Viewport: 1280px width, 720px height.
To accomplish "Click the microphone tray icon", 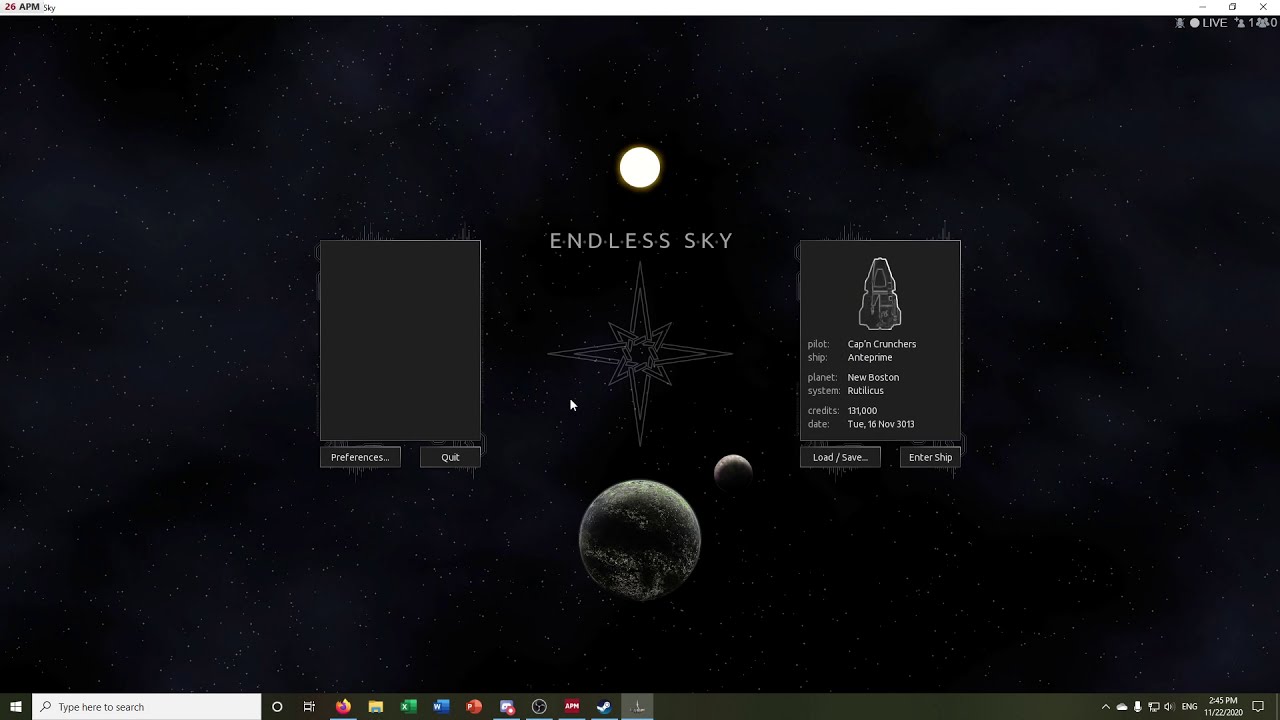I will tap(1137, 707).
